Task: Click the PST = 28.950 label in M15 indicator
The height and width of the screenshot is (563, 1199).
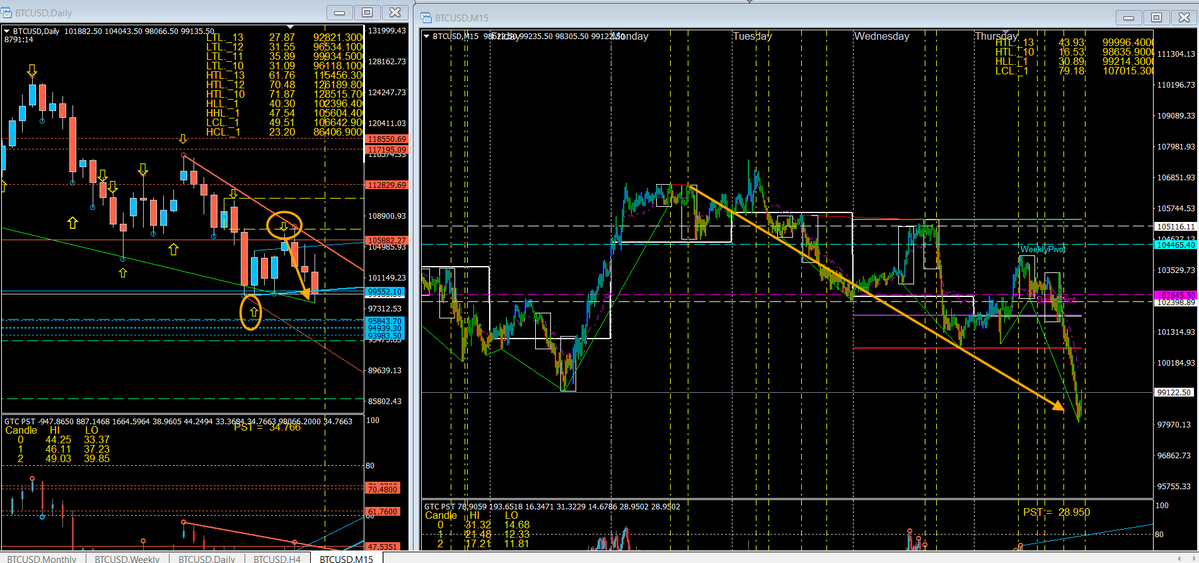Action: 1056,511
